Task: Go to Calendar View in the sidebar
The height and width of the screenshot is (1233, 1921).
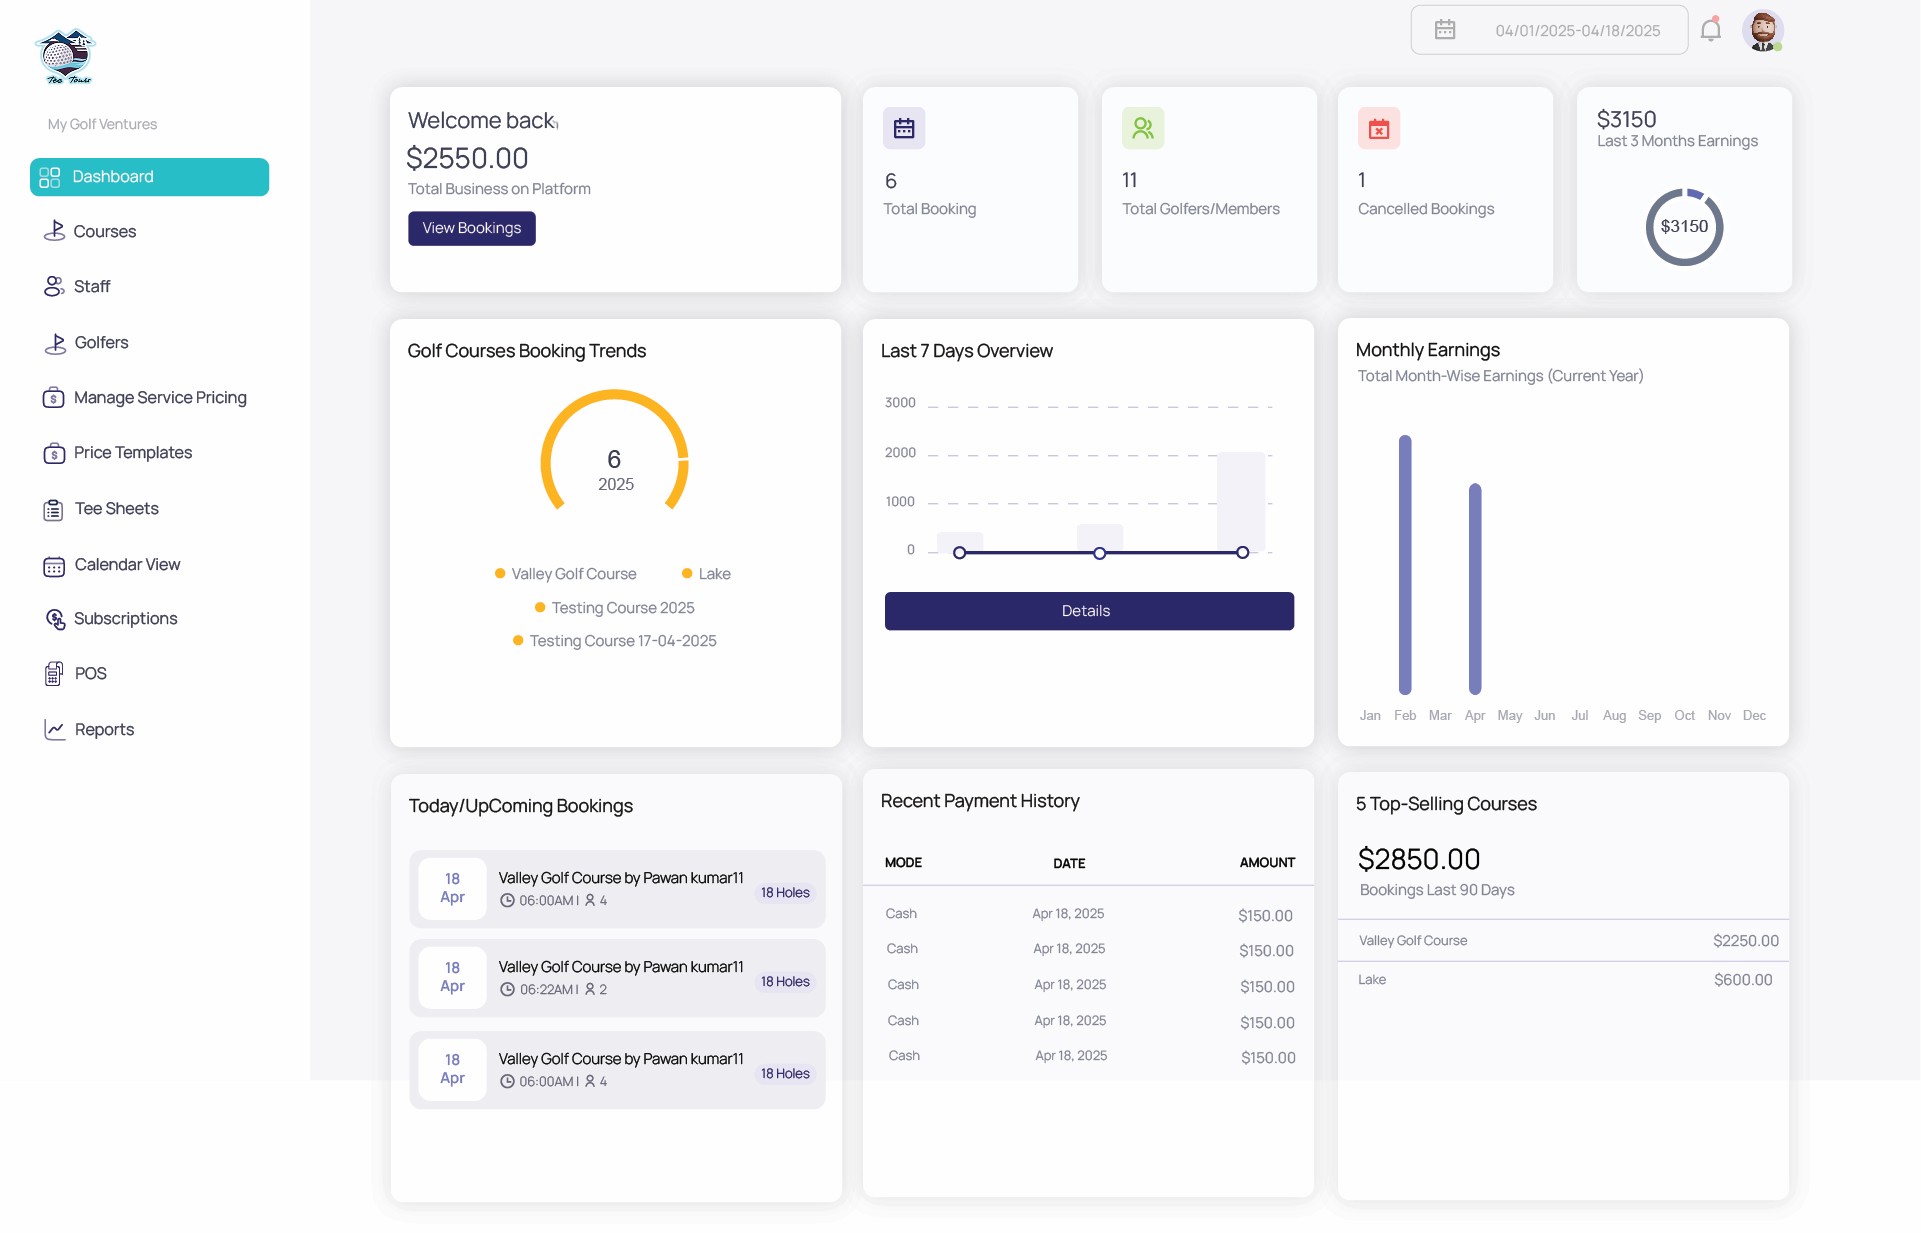Action: 127,565
